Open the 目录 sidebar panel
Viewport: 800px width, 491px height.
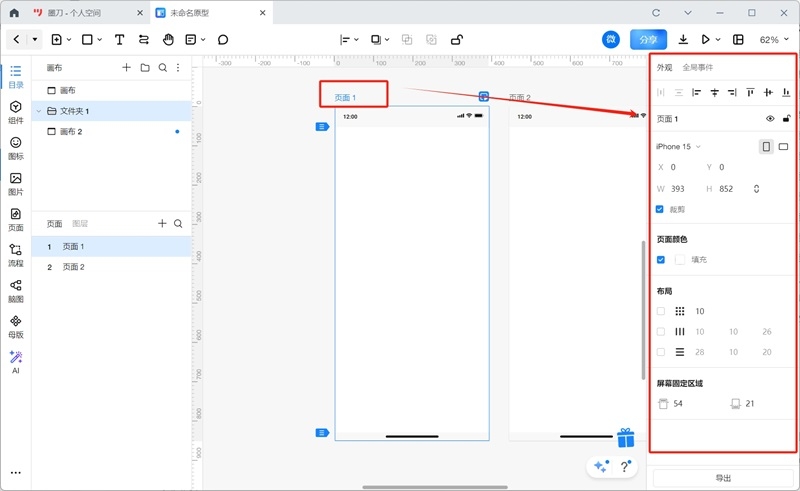pyautogui.click(x=16, y=77)
